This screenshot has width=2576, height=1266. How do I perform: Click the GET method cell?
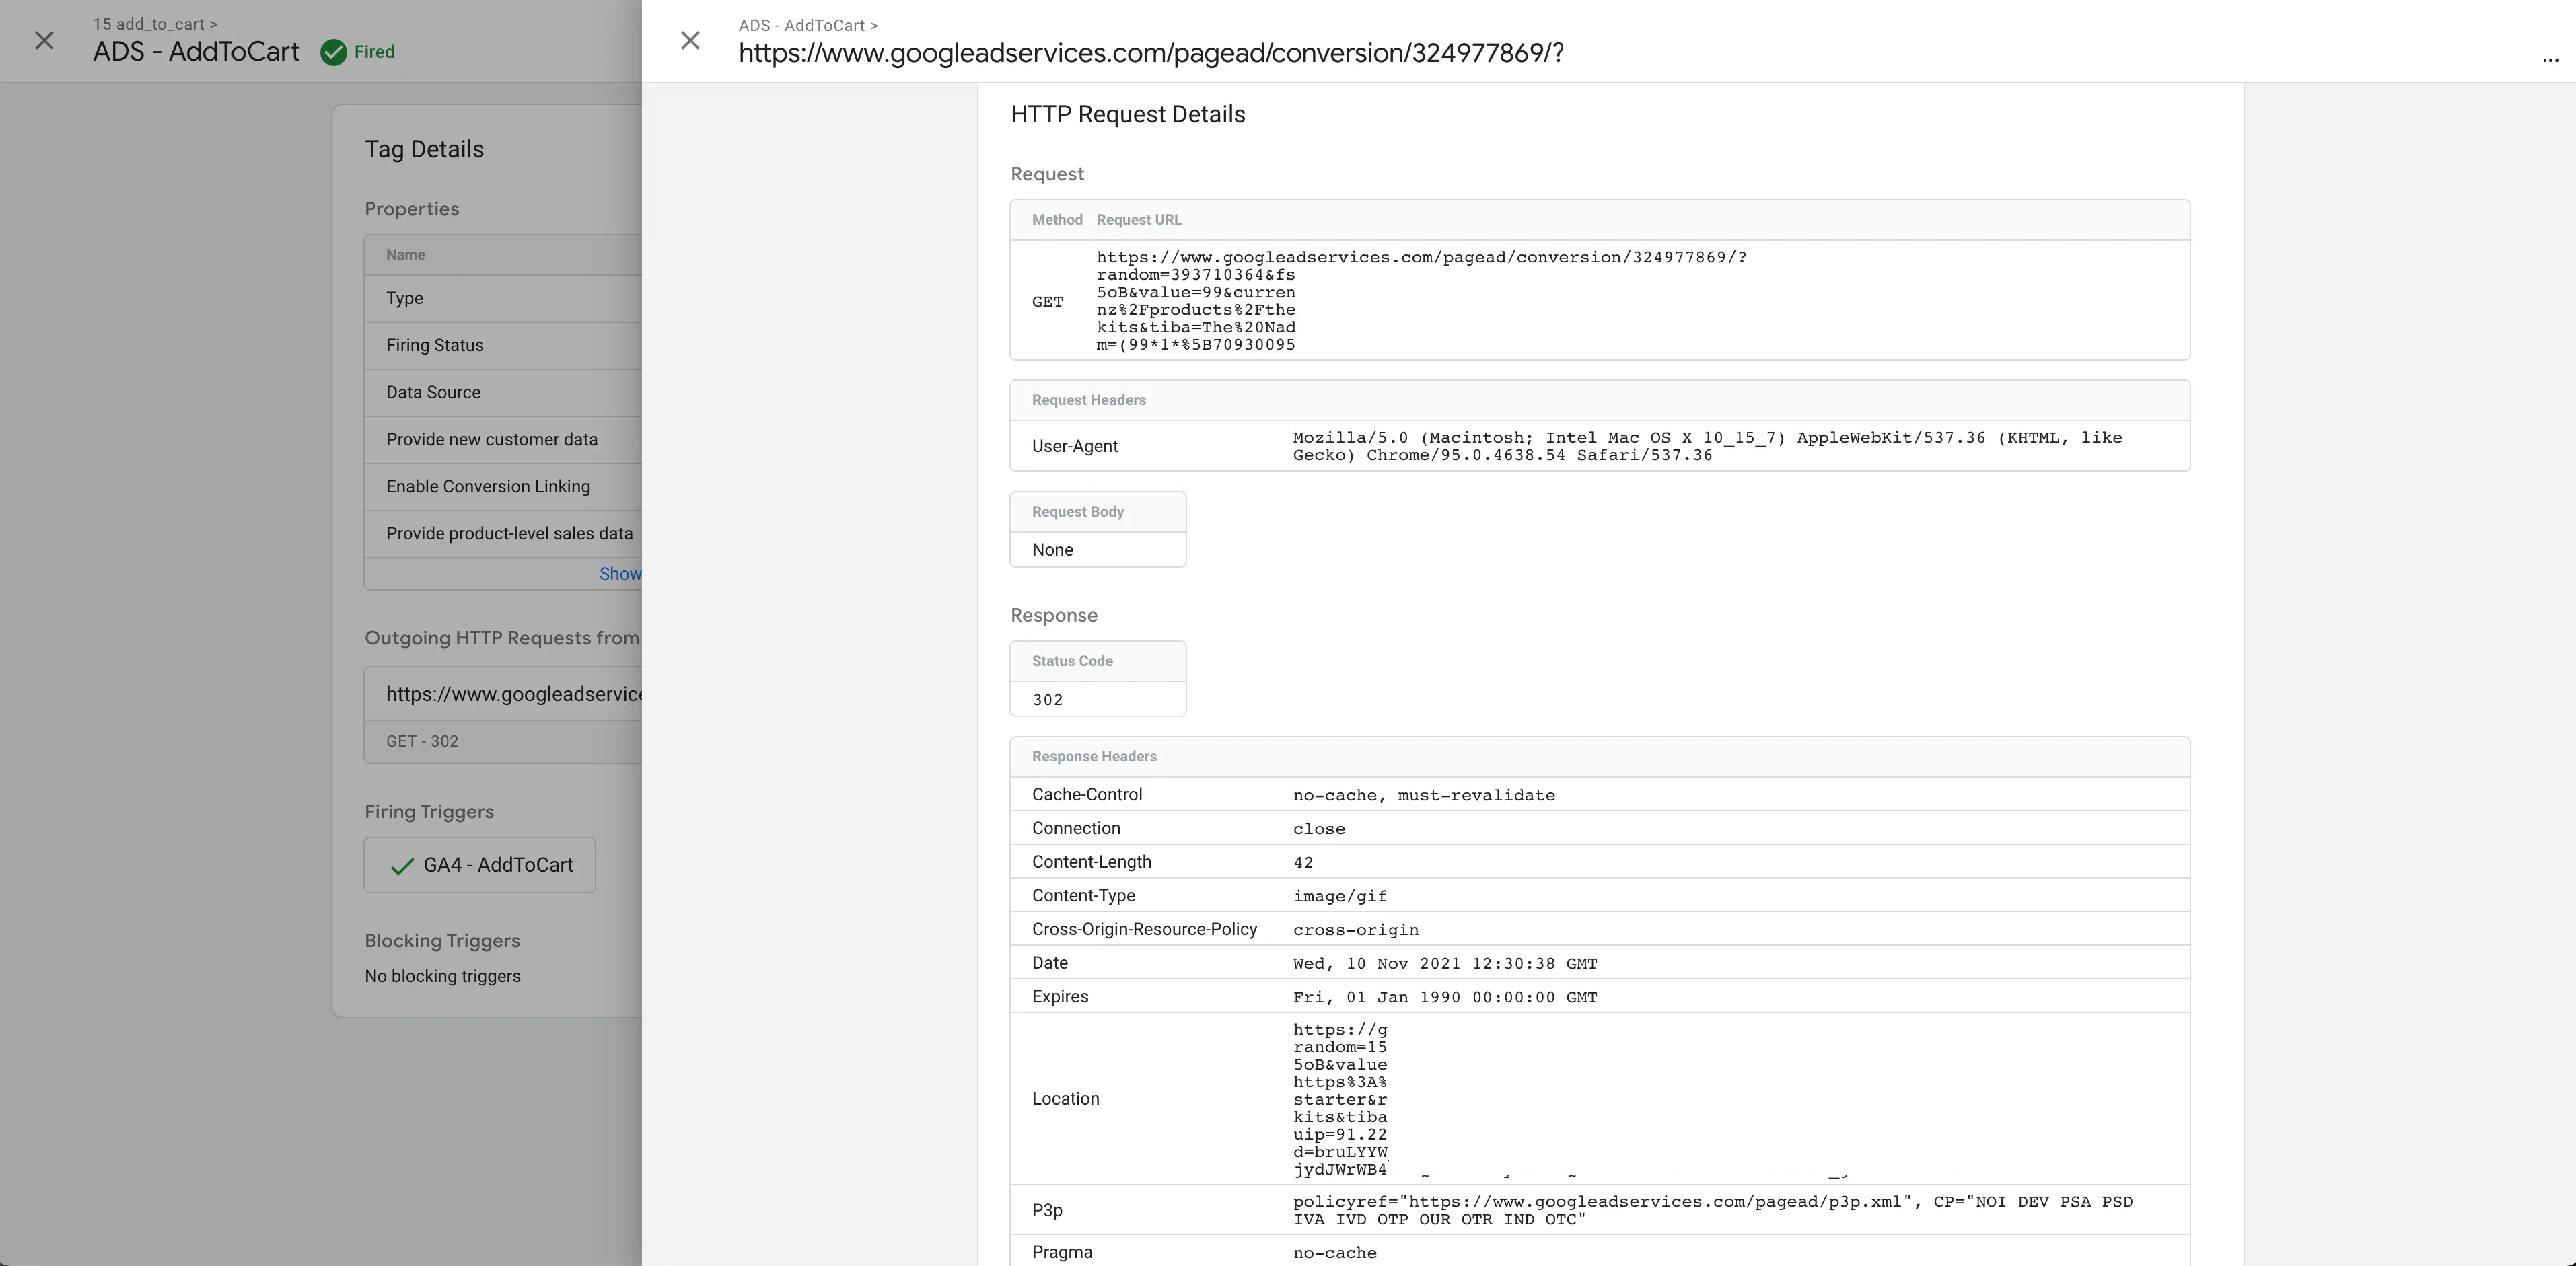point(1047,302)
